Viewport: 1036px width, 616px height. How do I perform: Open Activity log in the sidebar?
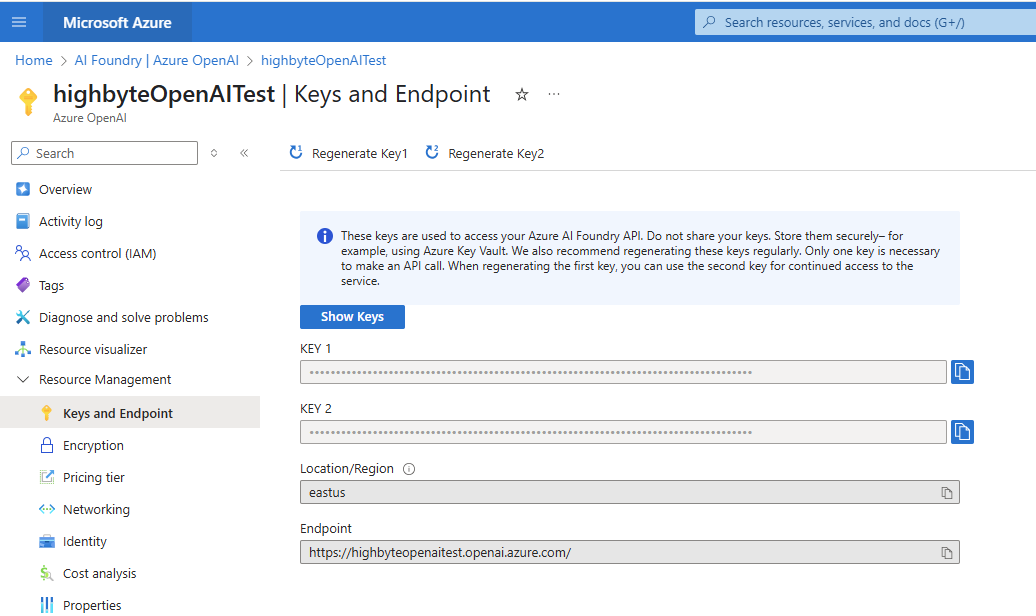[x=70, y=221]
